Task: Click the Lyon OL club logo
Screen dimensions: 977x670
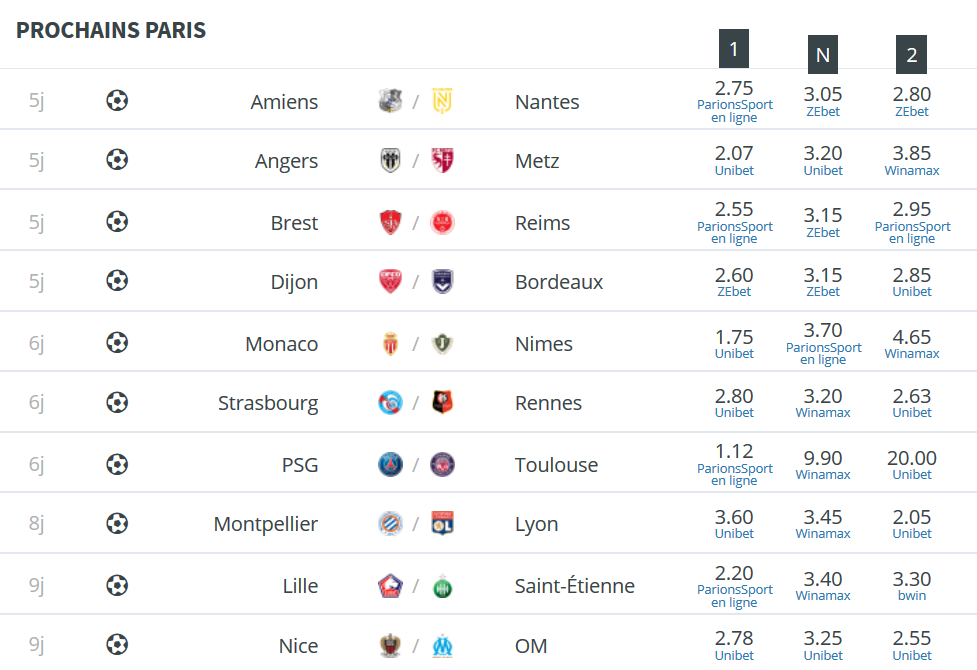Action: click(x=442, y=524)
